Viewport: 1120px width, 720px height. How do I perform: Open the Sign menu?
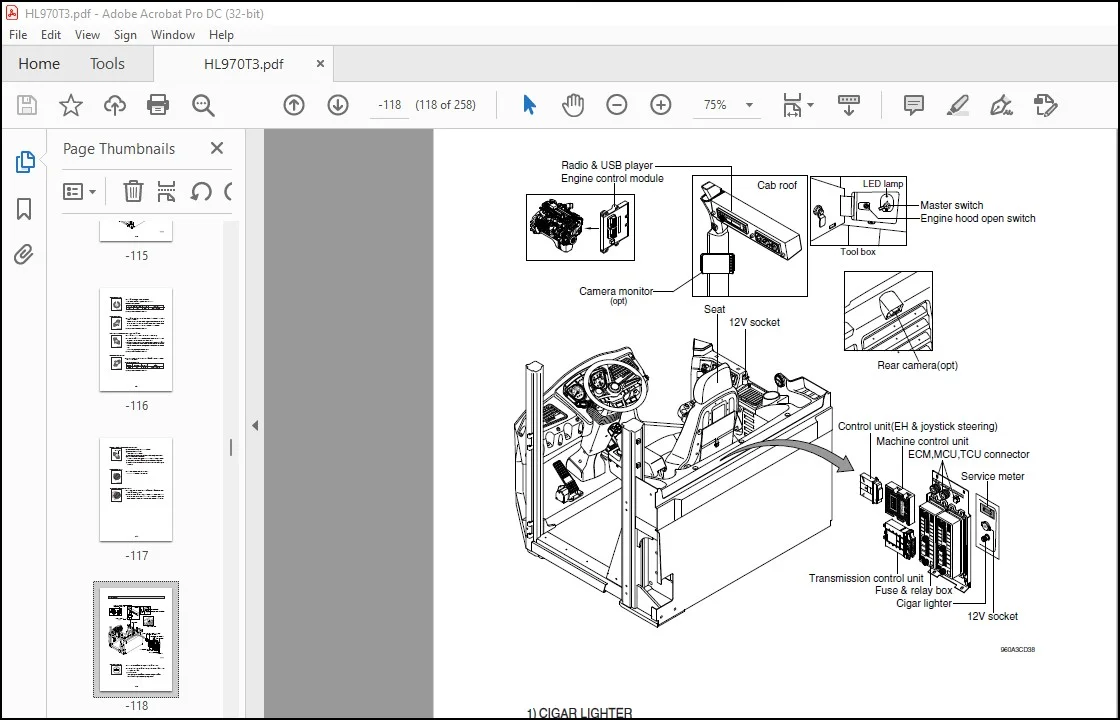[125, 34]
